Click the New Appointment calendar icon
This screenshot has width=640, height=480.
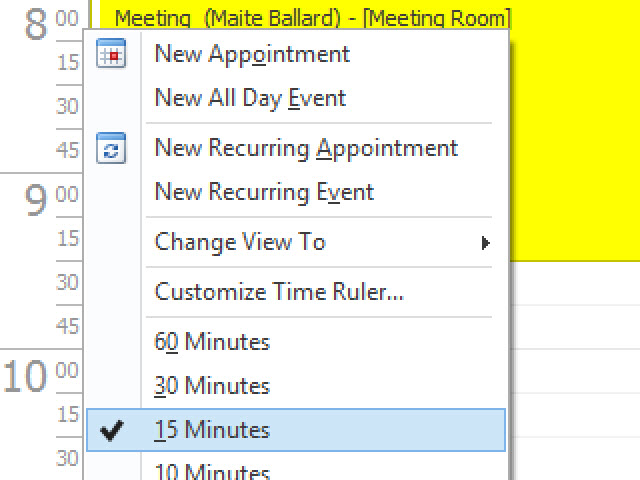tap(111, 53)
